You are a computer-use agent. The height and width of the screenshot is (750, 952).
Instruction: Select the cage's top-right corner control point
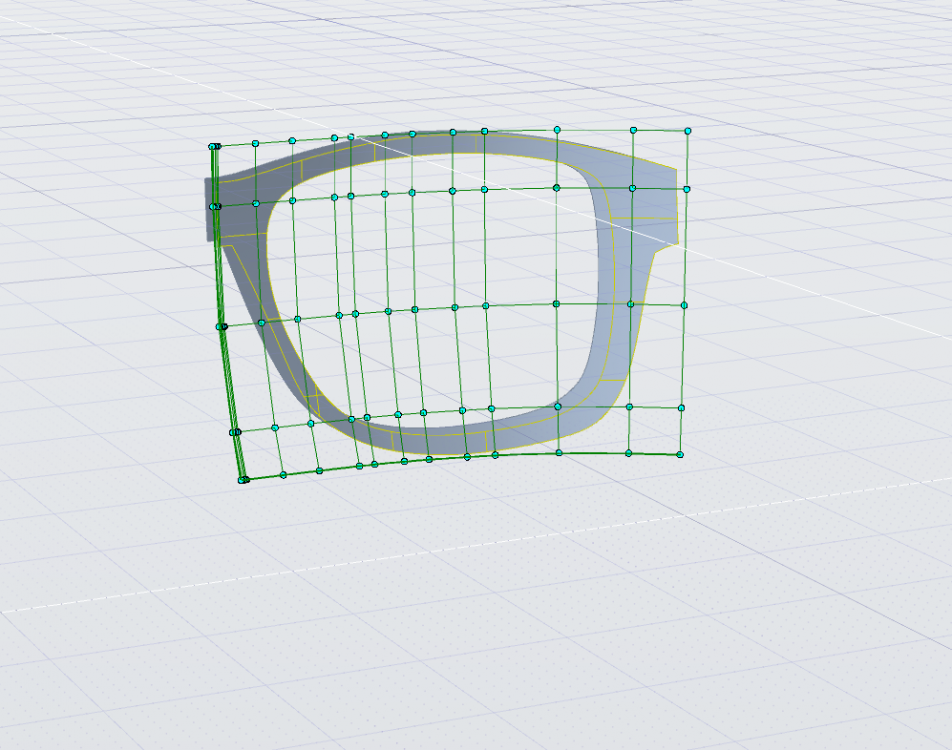coord(687,131)
